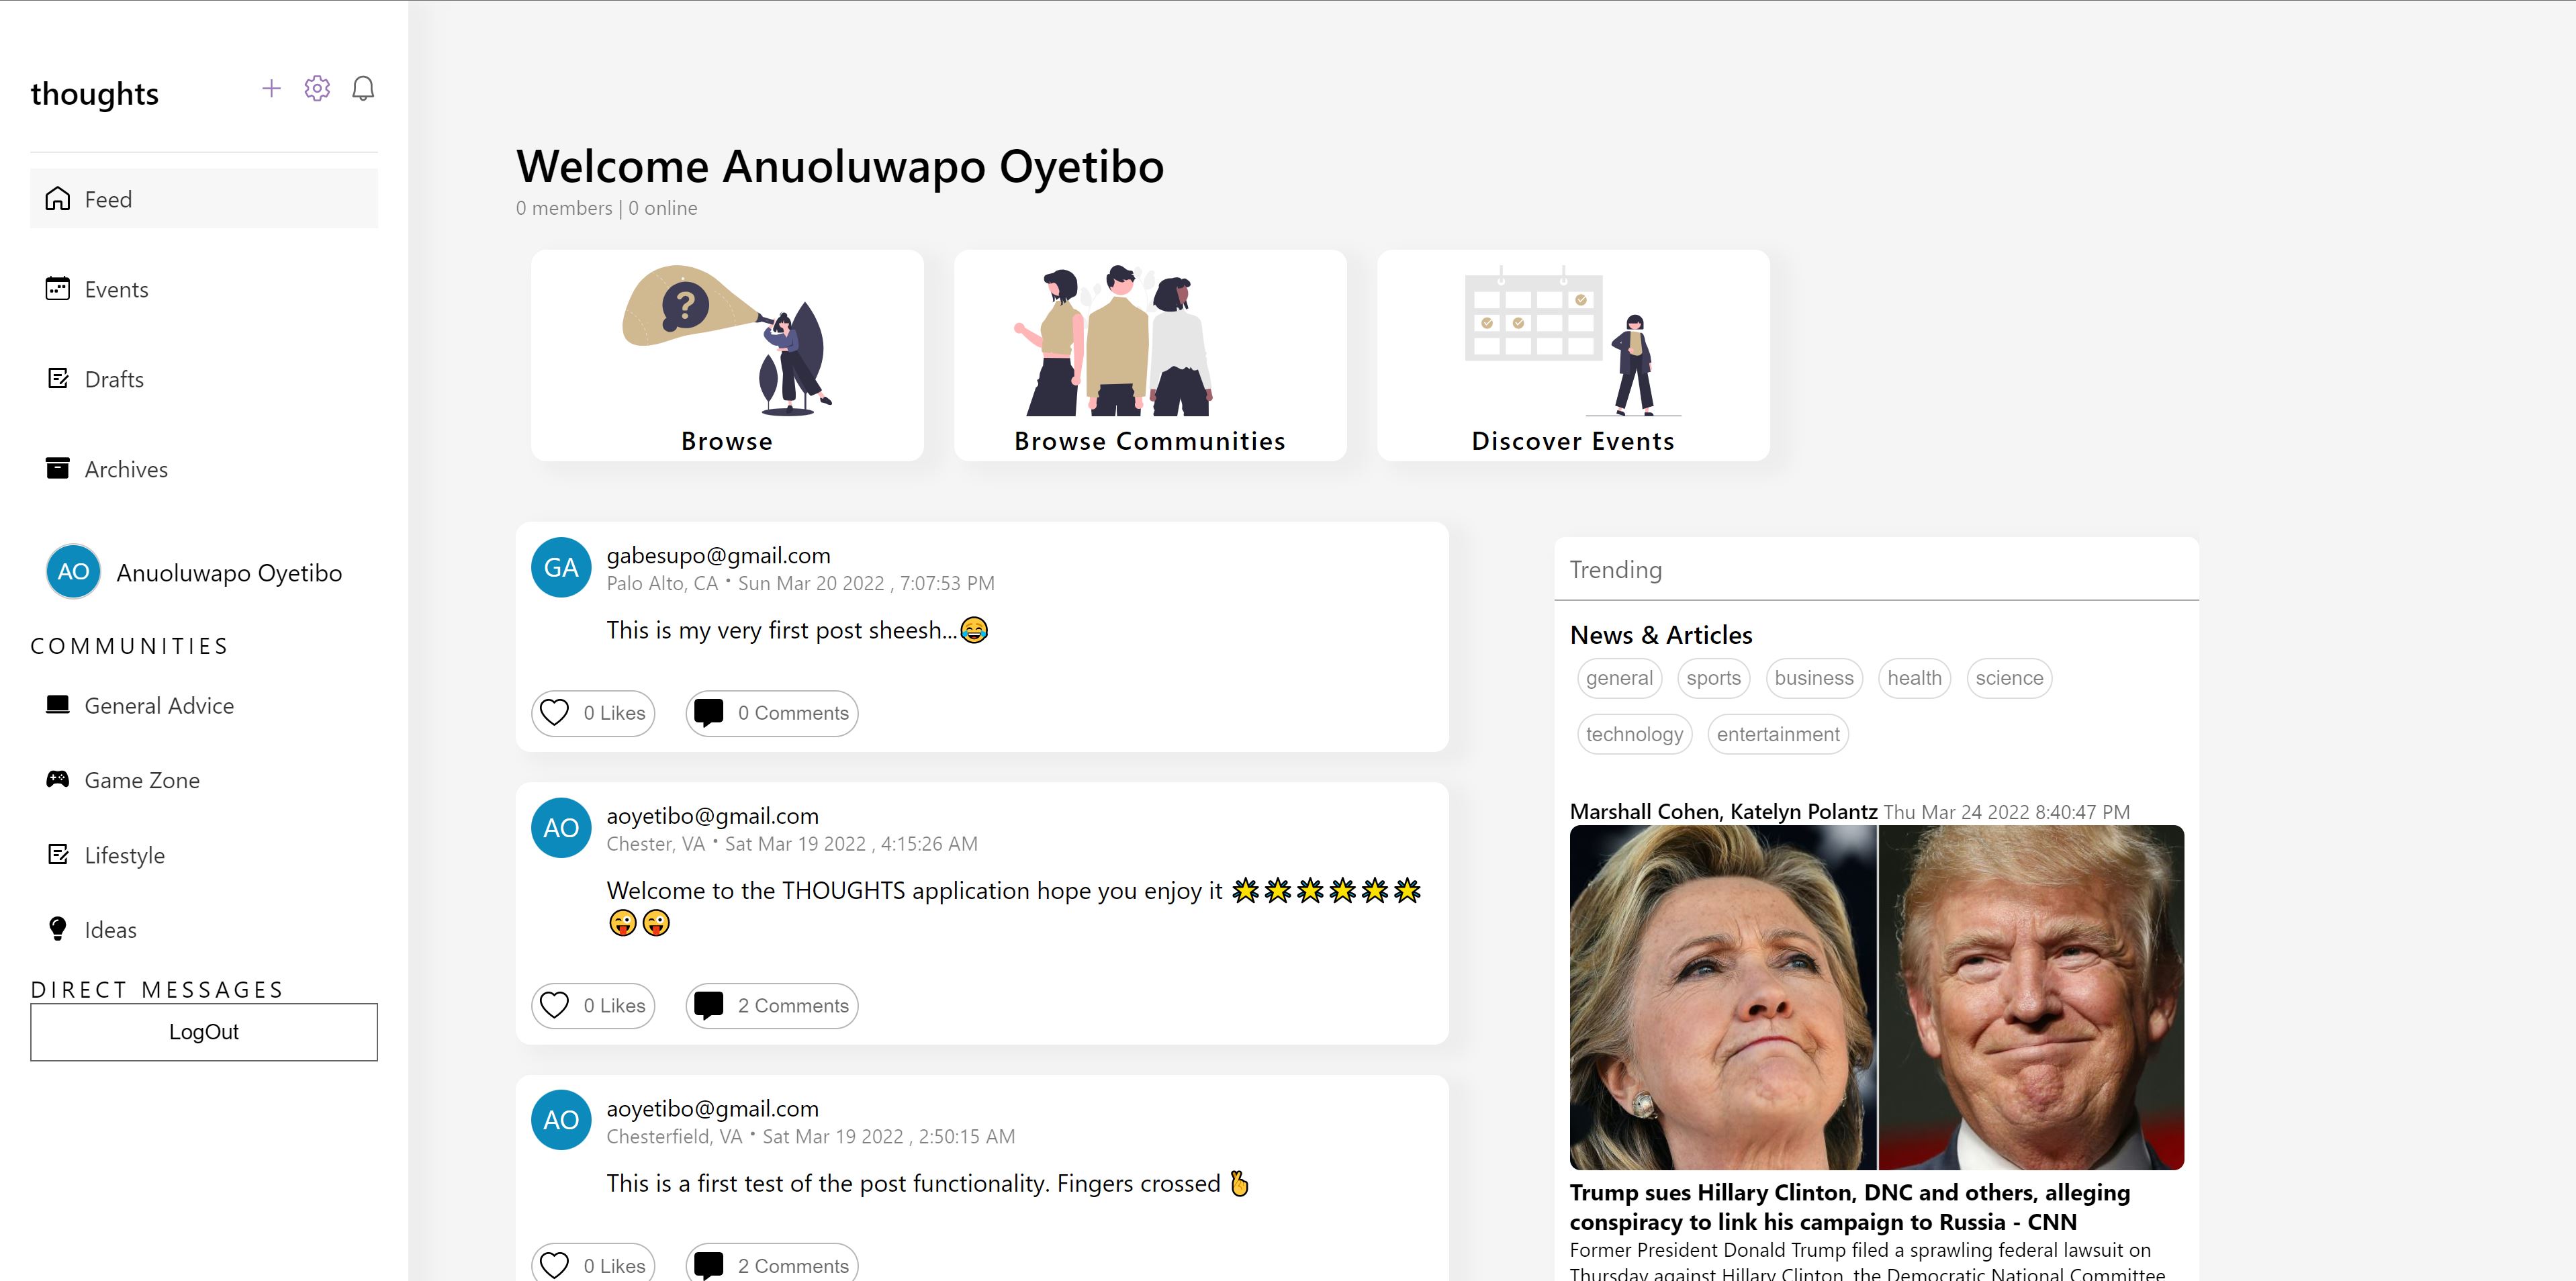
Task: Filter news by general tag
Action: [1619, 678]
